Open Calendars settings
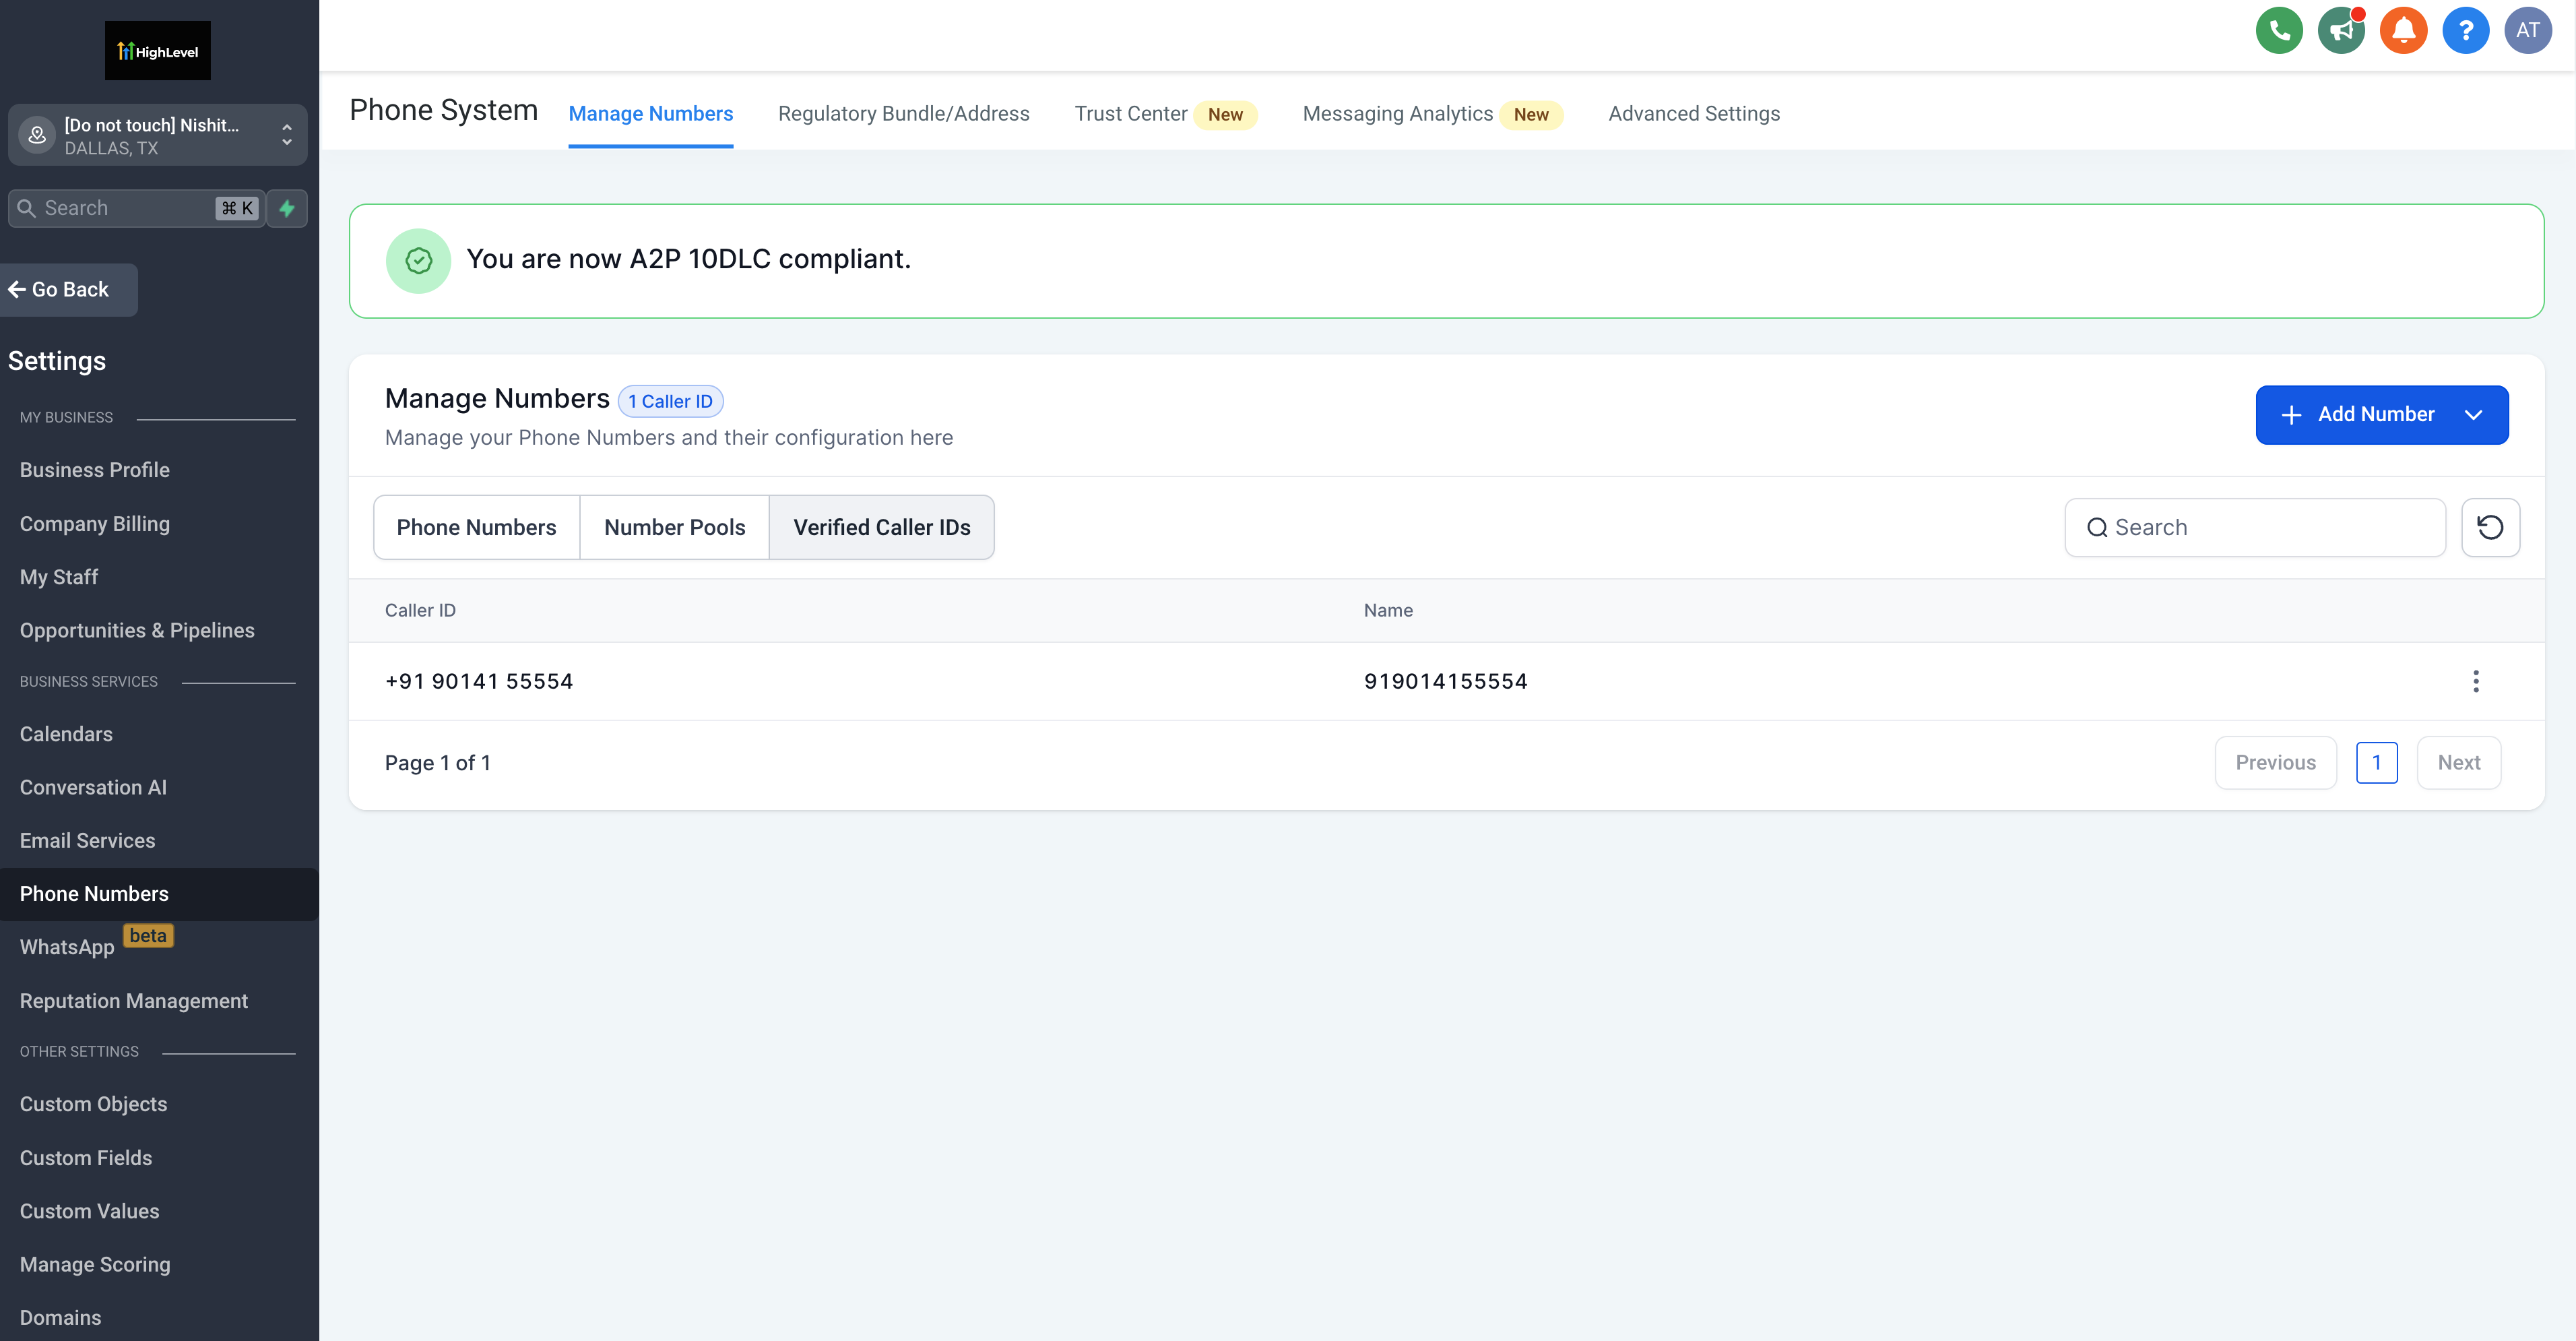This screenshot has height=1341, width=2576. coord(66,734)
